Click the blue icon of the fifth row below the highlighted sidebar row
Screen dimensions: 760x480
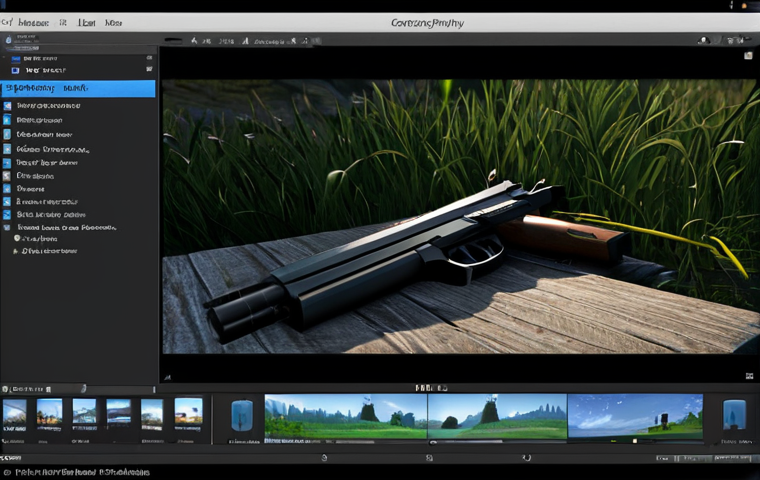click(7, 162)
